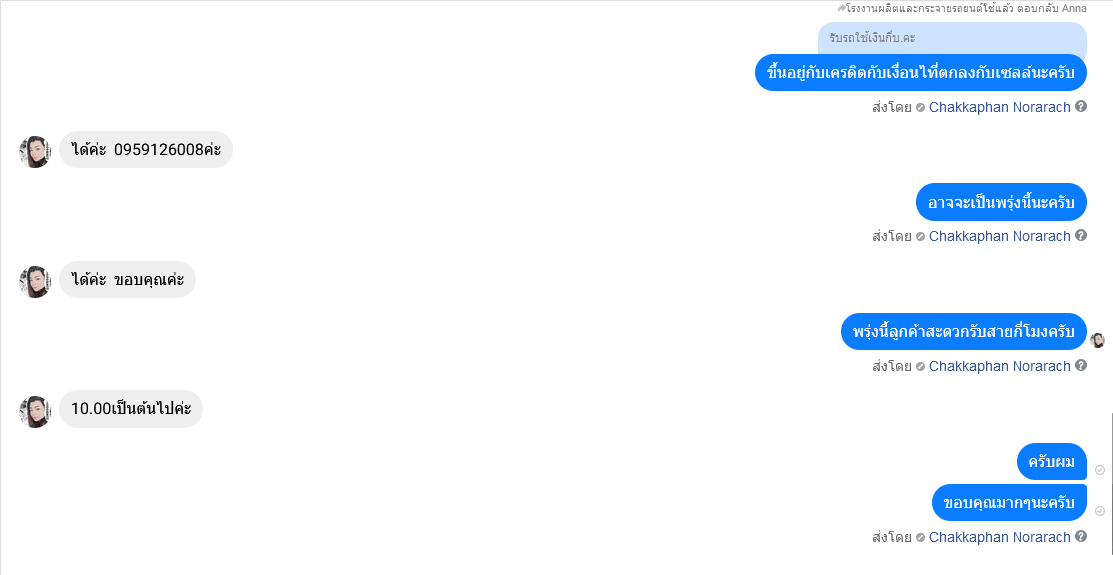Open Chakkaphan Norarach link under 'อาจจะเป็นพรุ่งนี้นะครับ'
The width and height of the screenshot is (1113, 575).
tap(999, 236)
